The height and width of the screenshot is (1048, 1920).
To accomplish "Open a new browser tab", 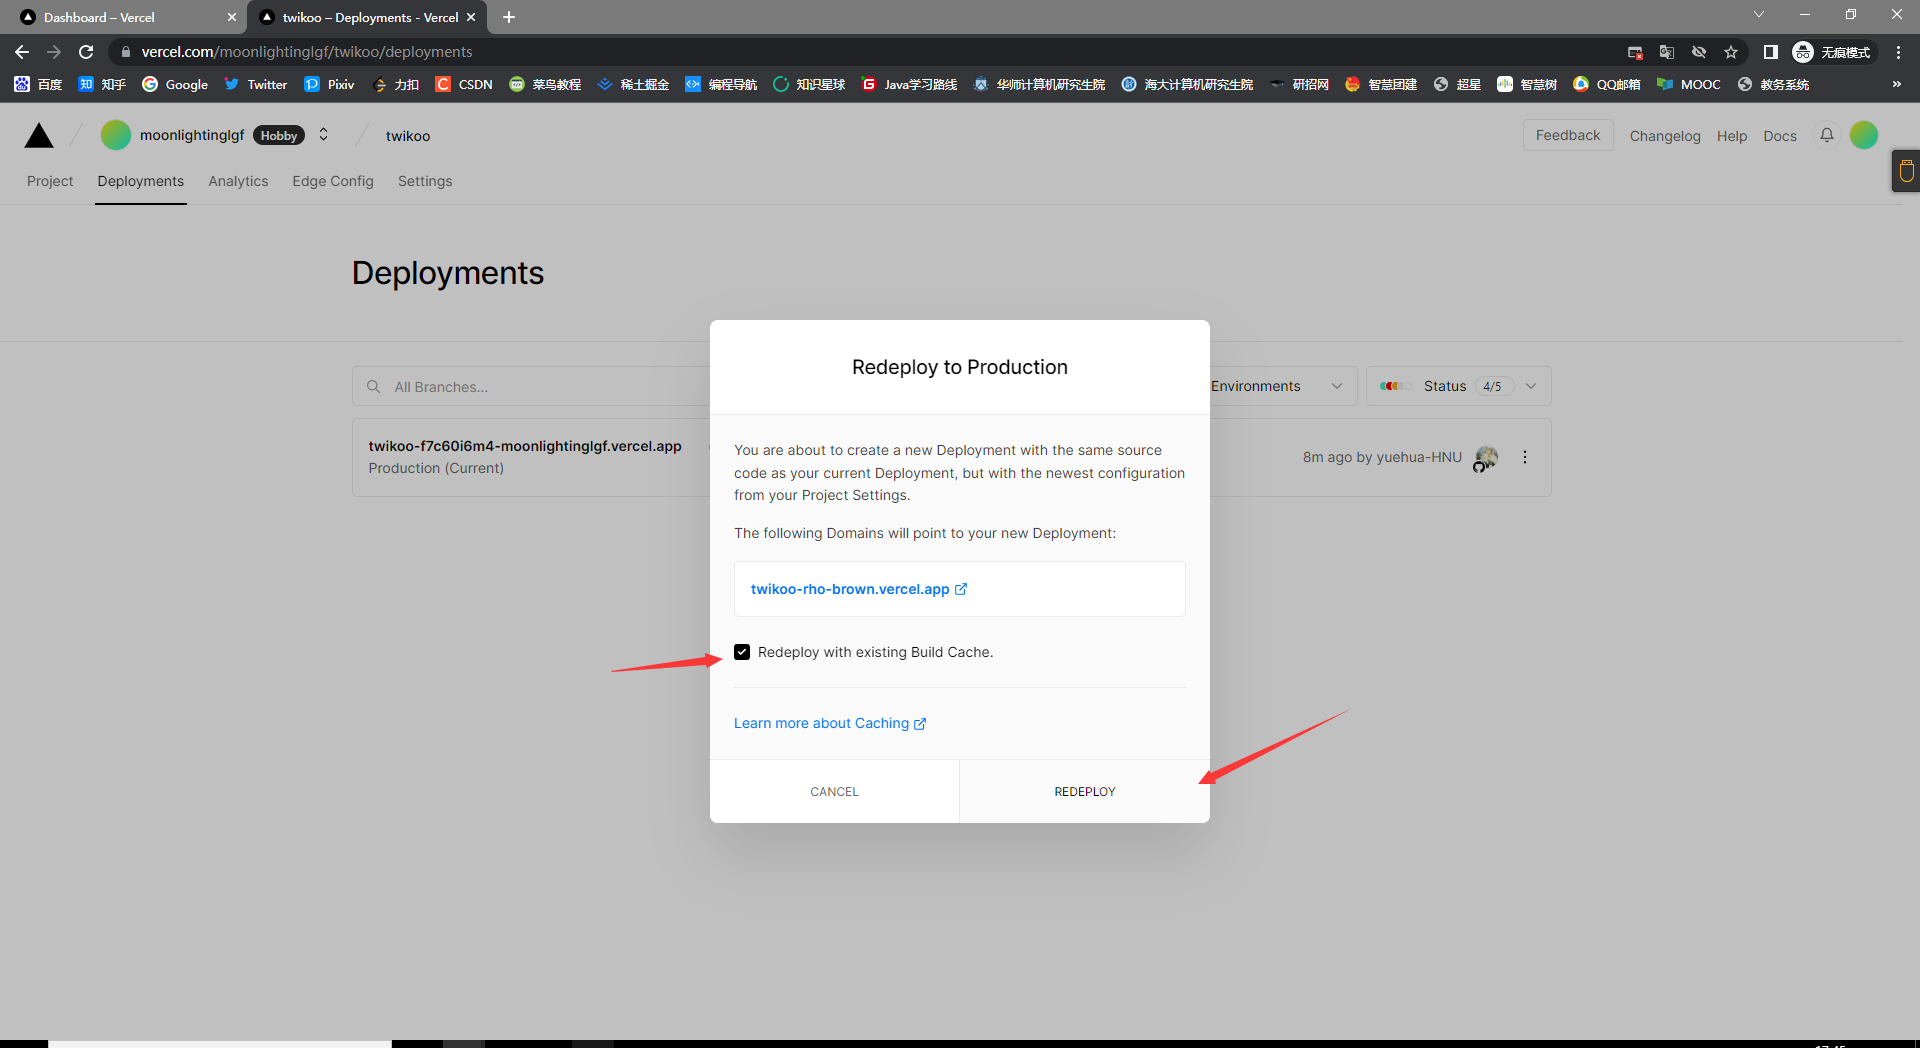I will [x=509, y=17].
